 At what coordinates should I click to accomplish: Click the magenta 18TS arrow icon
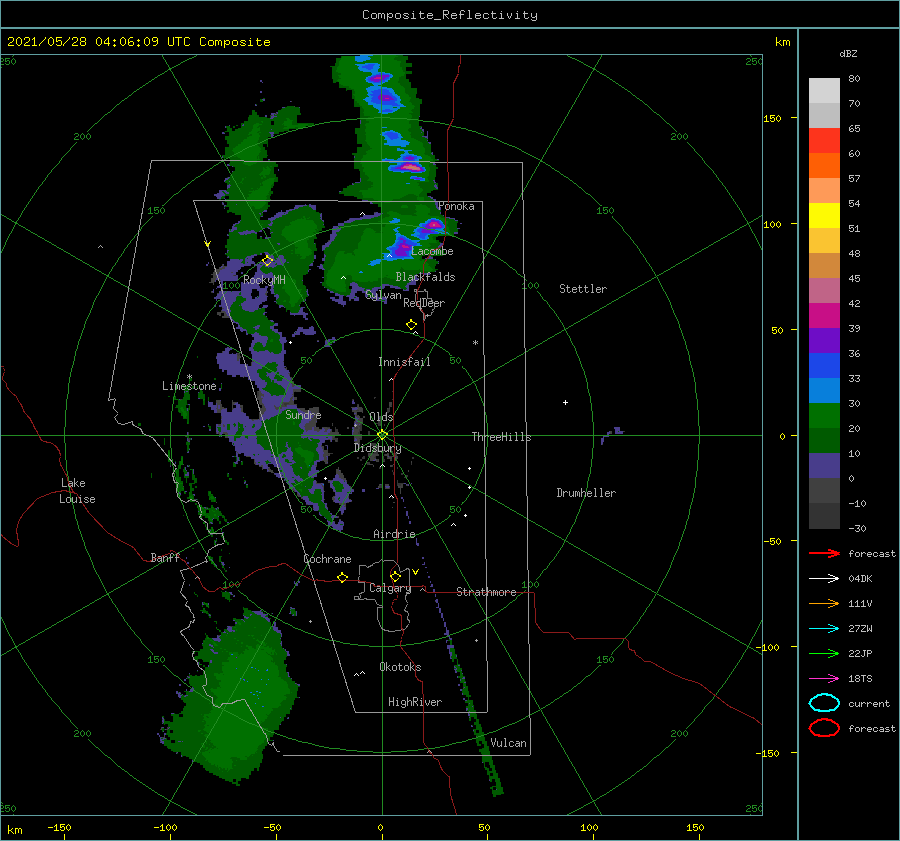824,679
